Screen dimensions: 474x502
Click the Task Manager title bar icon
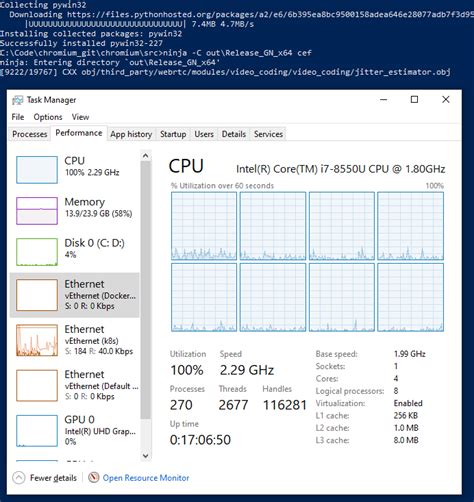(18, 100)
